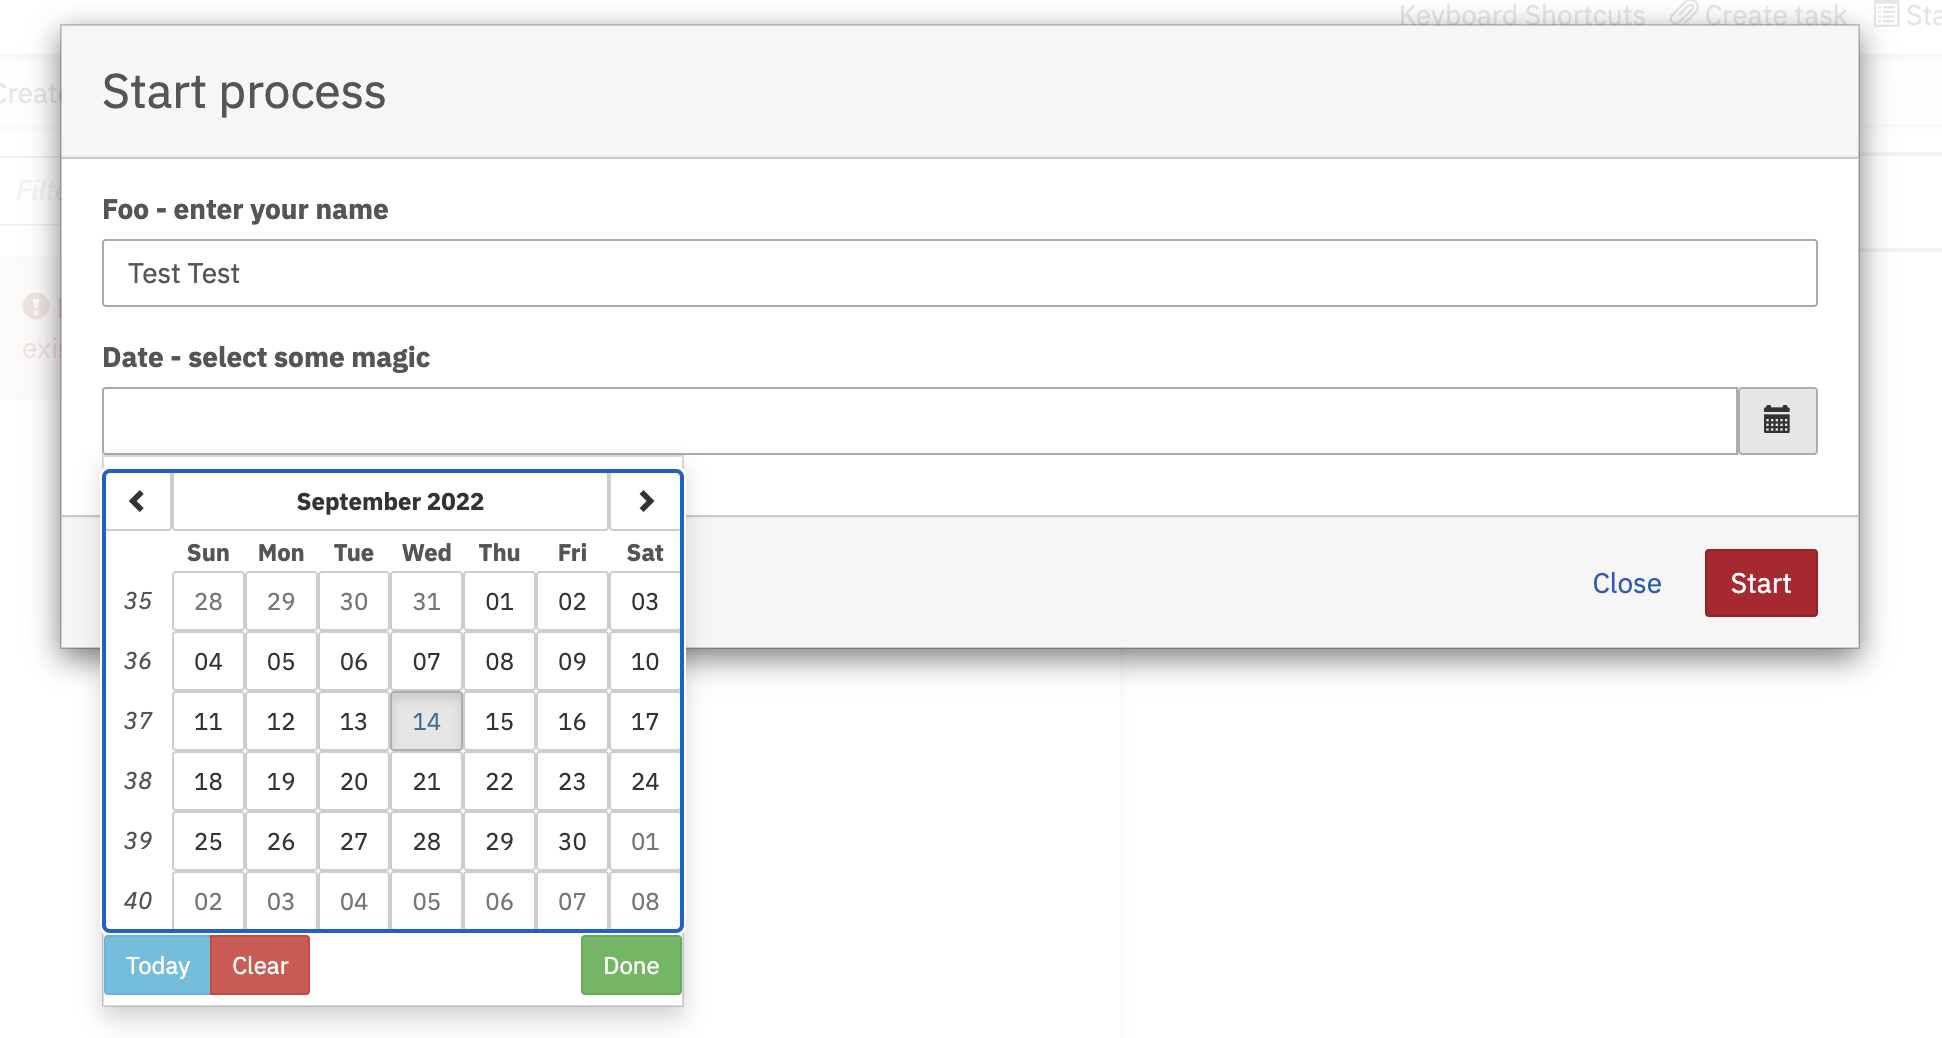Pick September 01 date cell

pyautogui.click(x=499, y=601)
